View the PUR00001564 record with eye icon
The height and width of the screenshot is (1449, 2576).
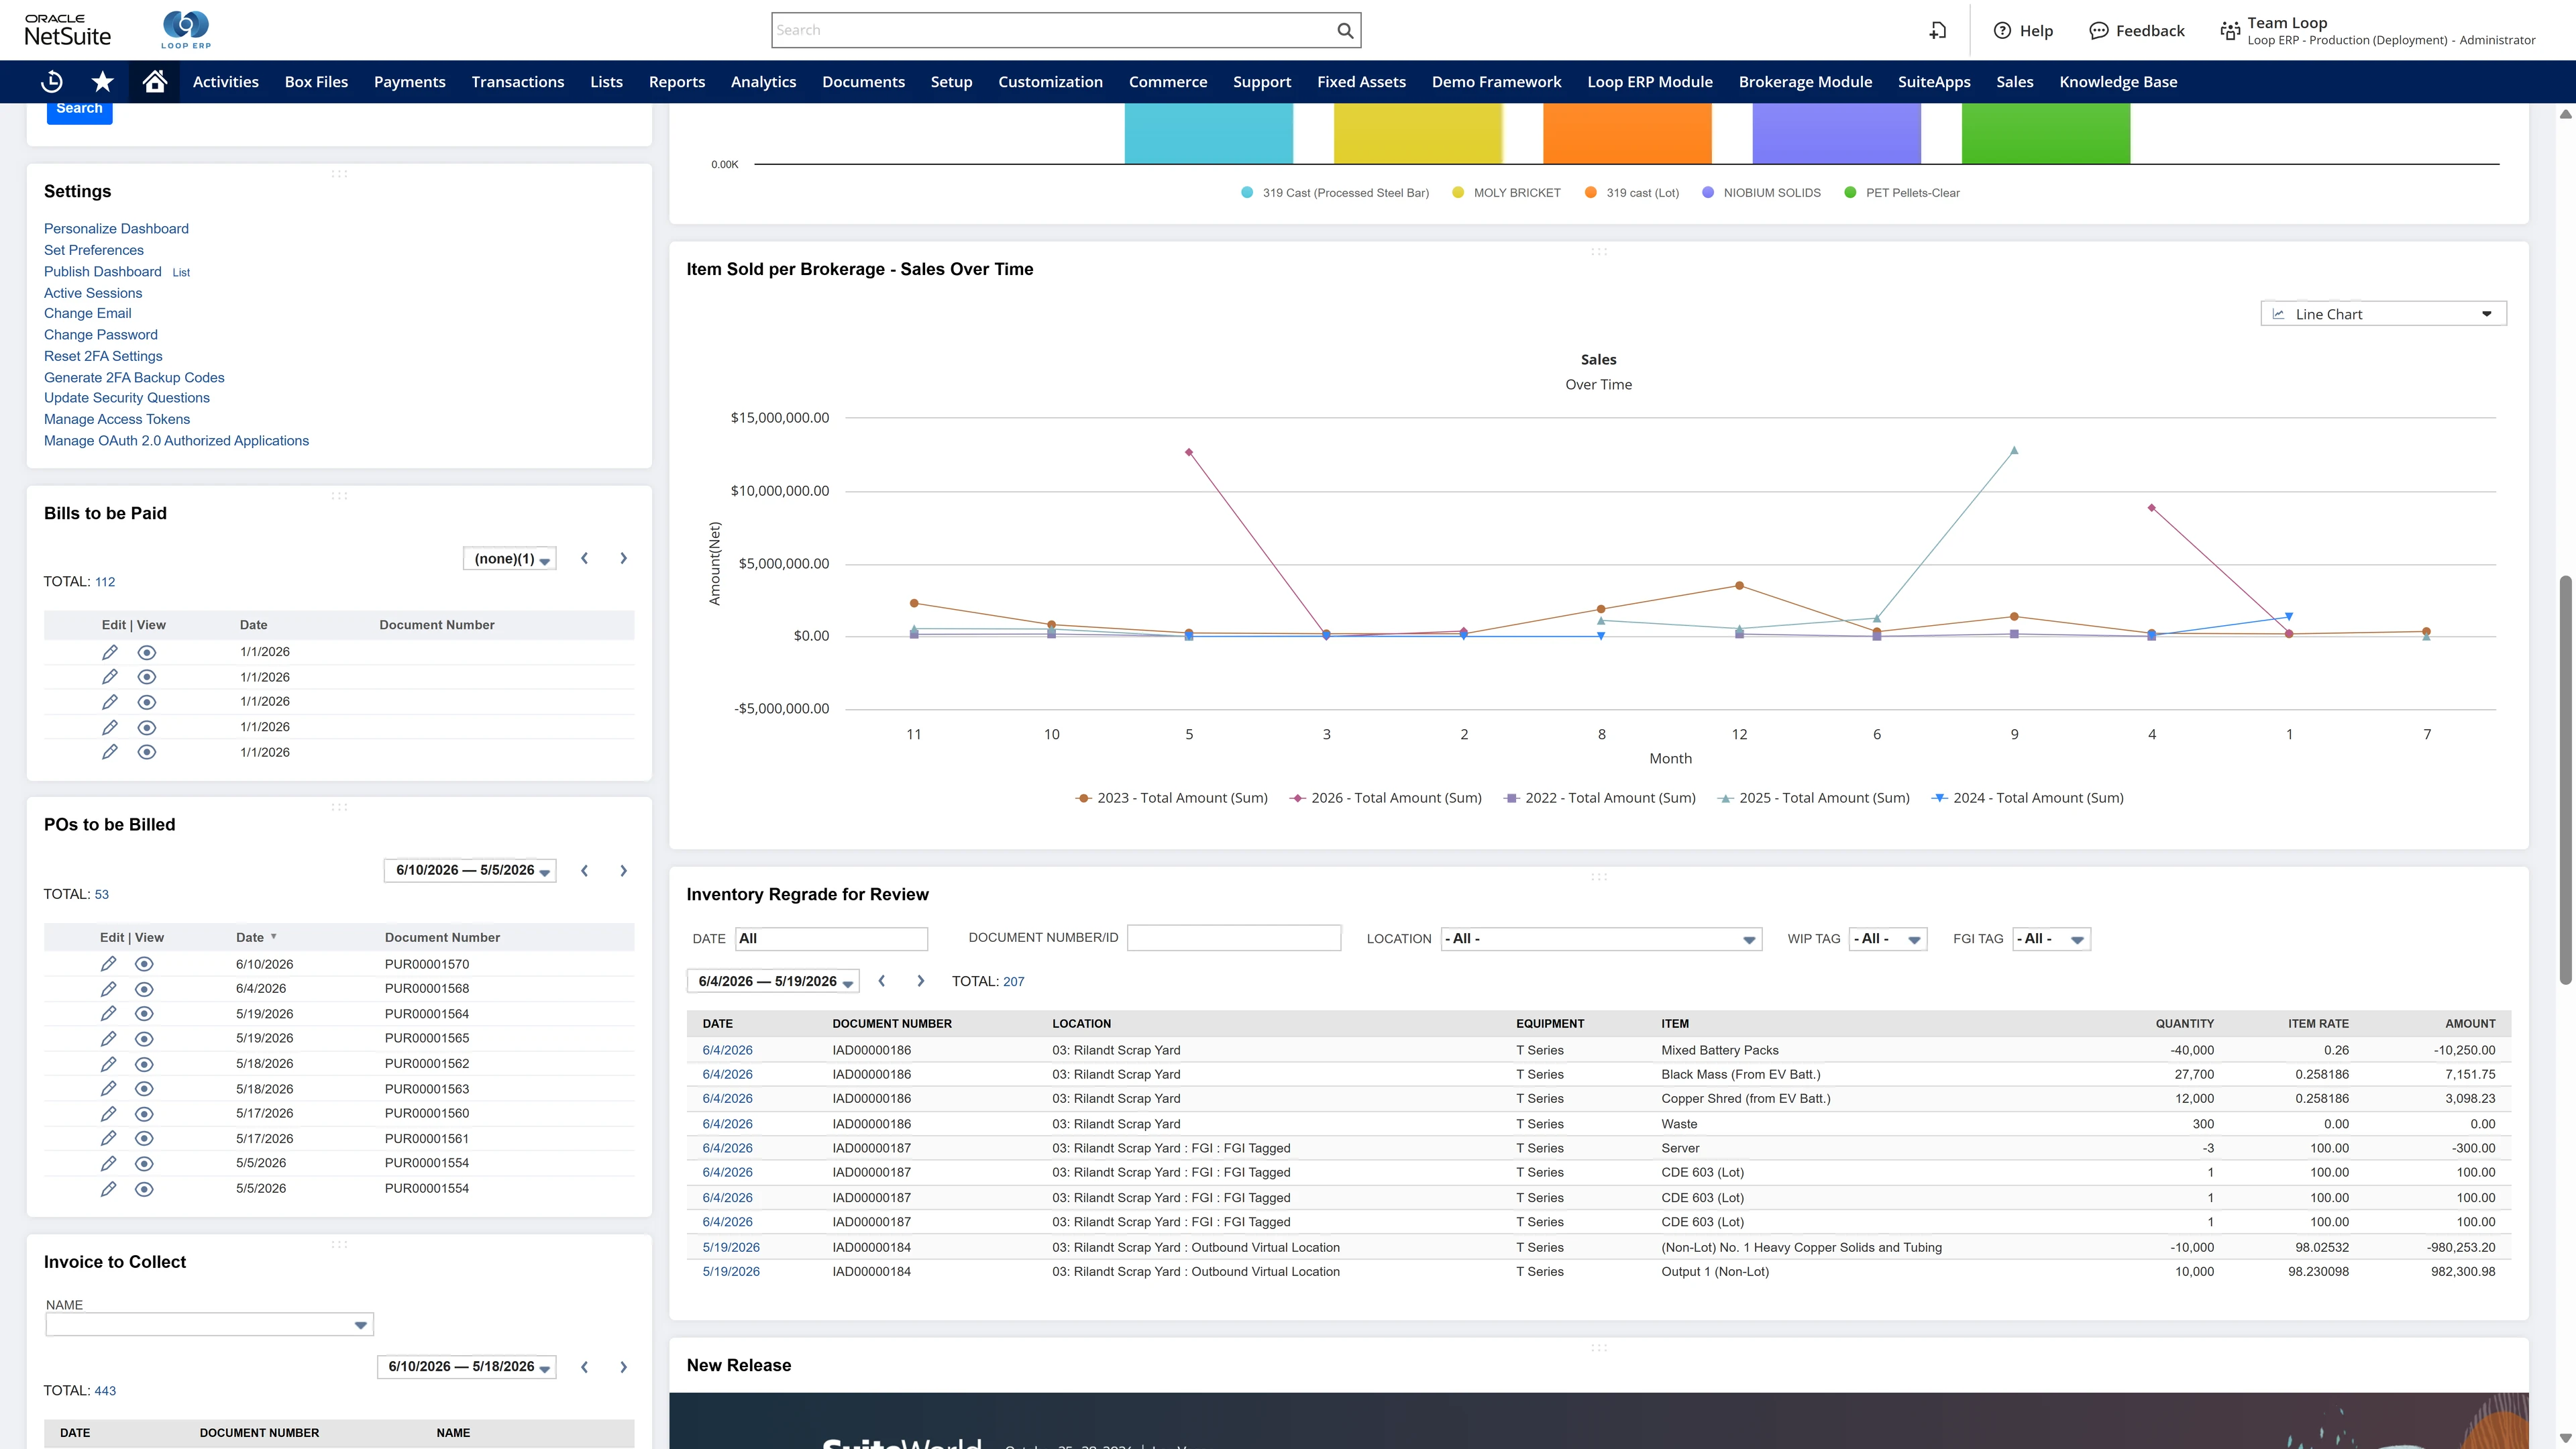144,1014
